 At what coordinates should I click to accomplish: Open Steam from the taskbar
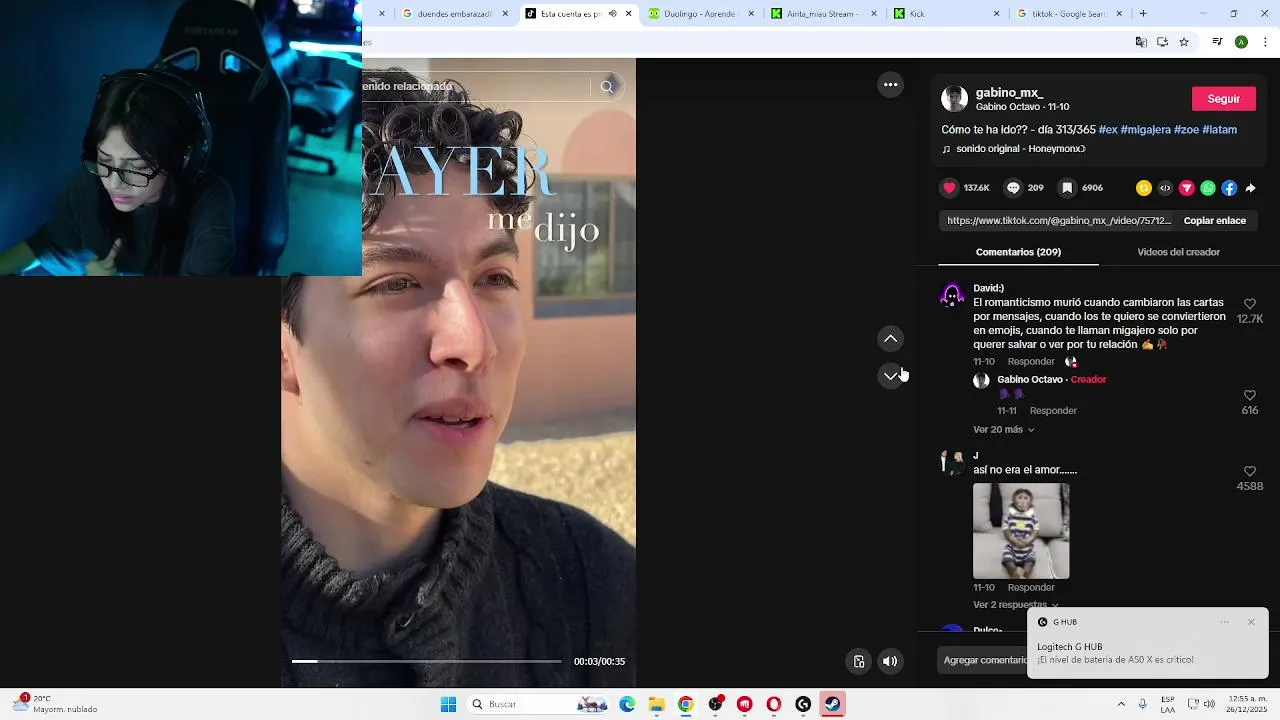(832, 705)
